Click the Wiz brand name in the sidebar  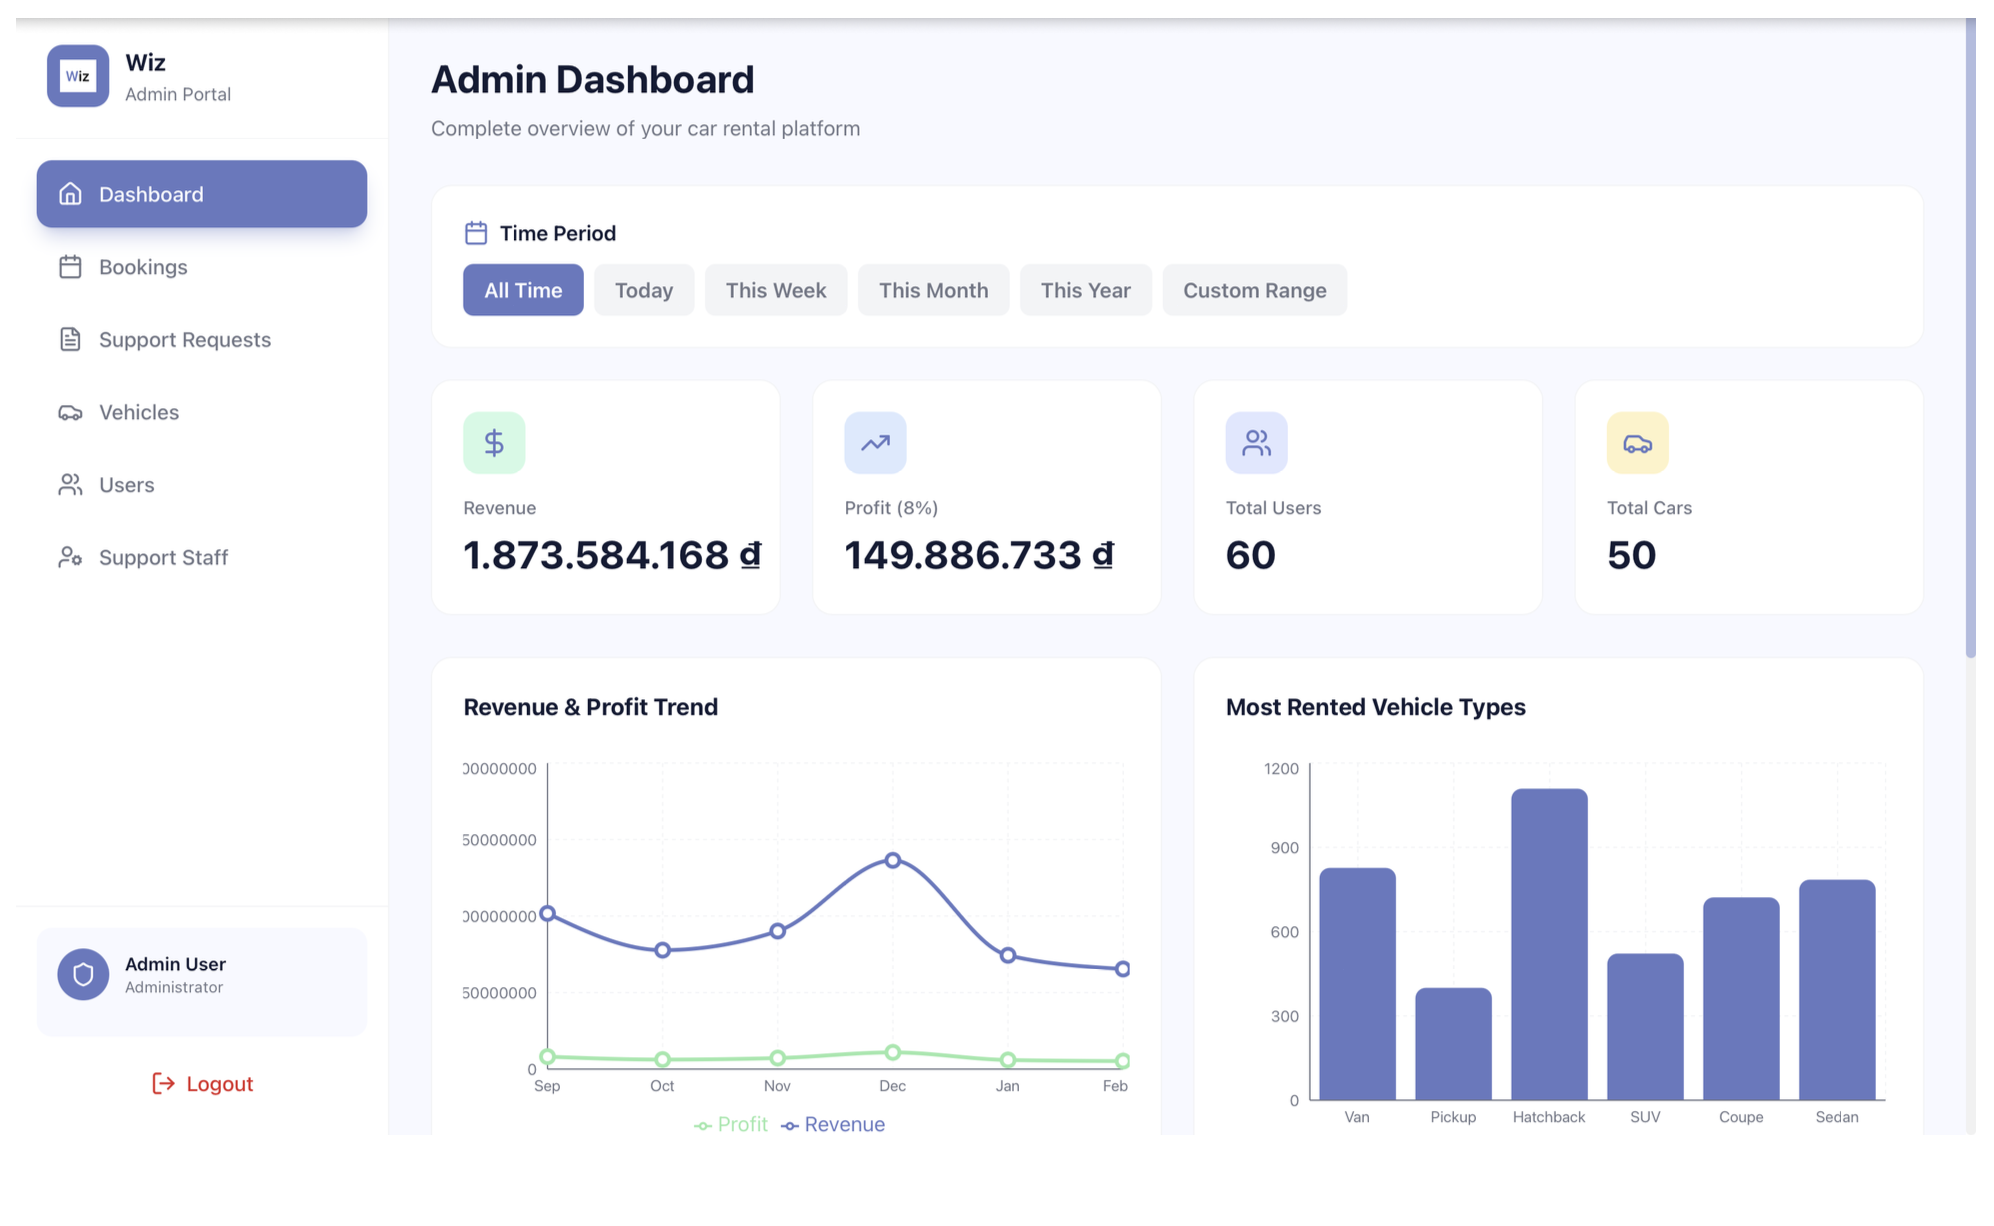146,62
